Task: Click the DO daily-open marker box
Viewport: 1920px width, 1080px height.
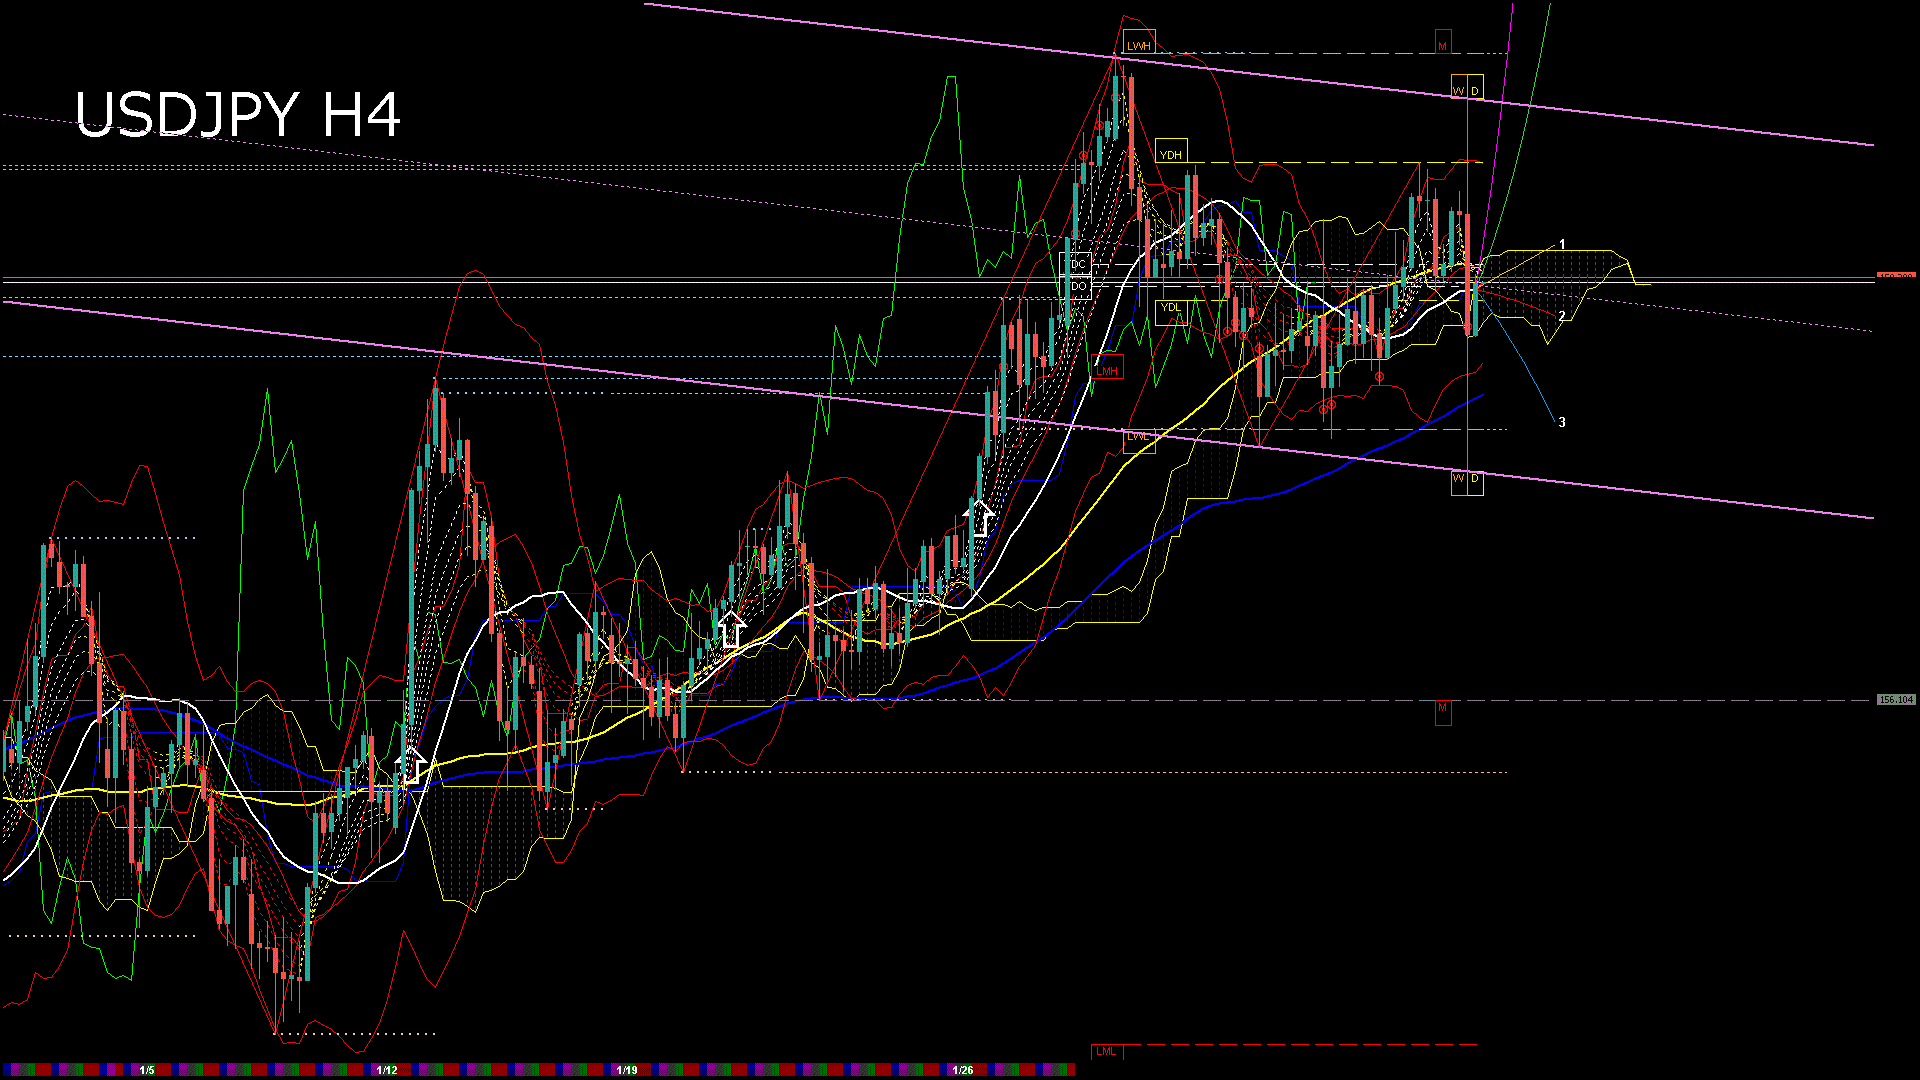Action: 1077,287
